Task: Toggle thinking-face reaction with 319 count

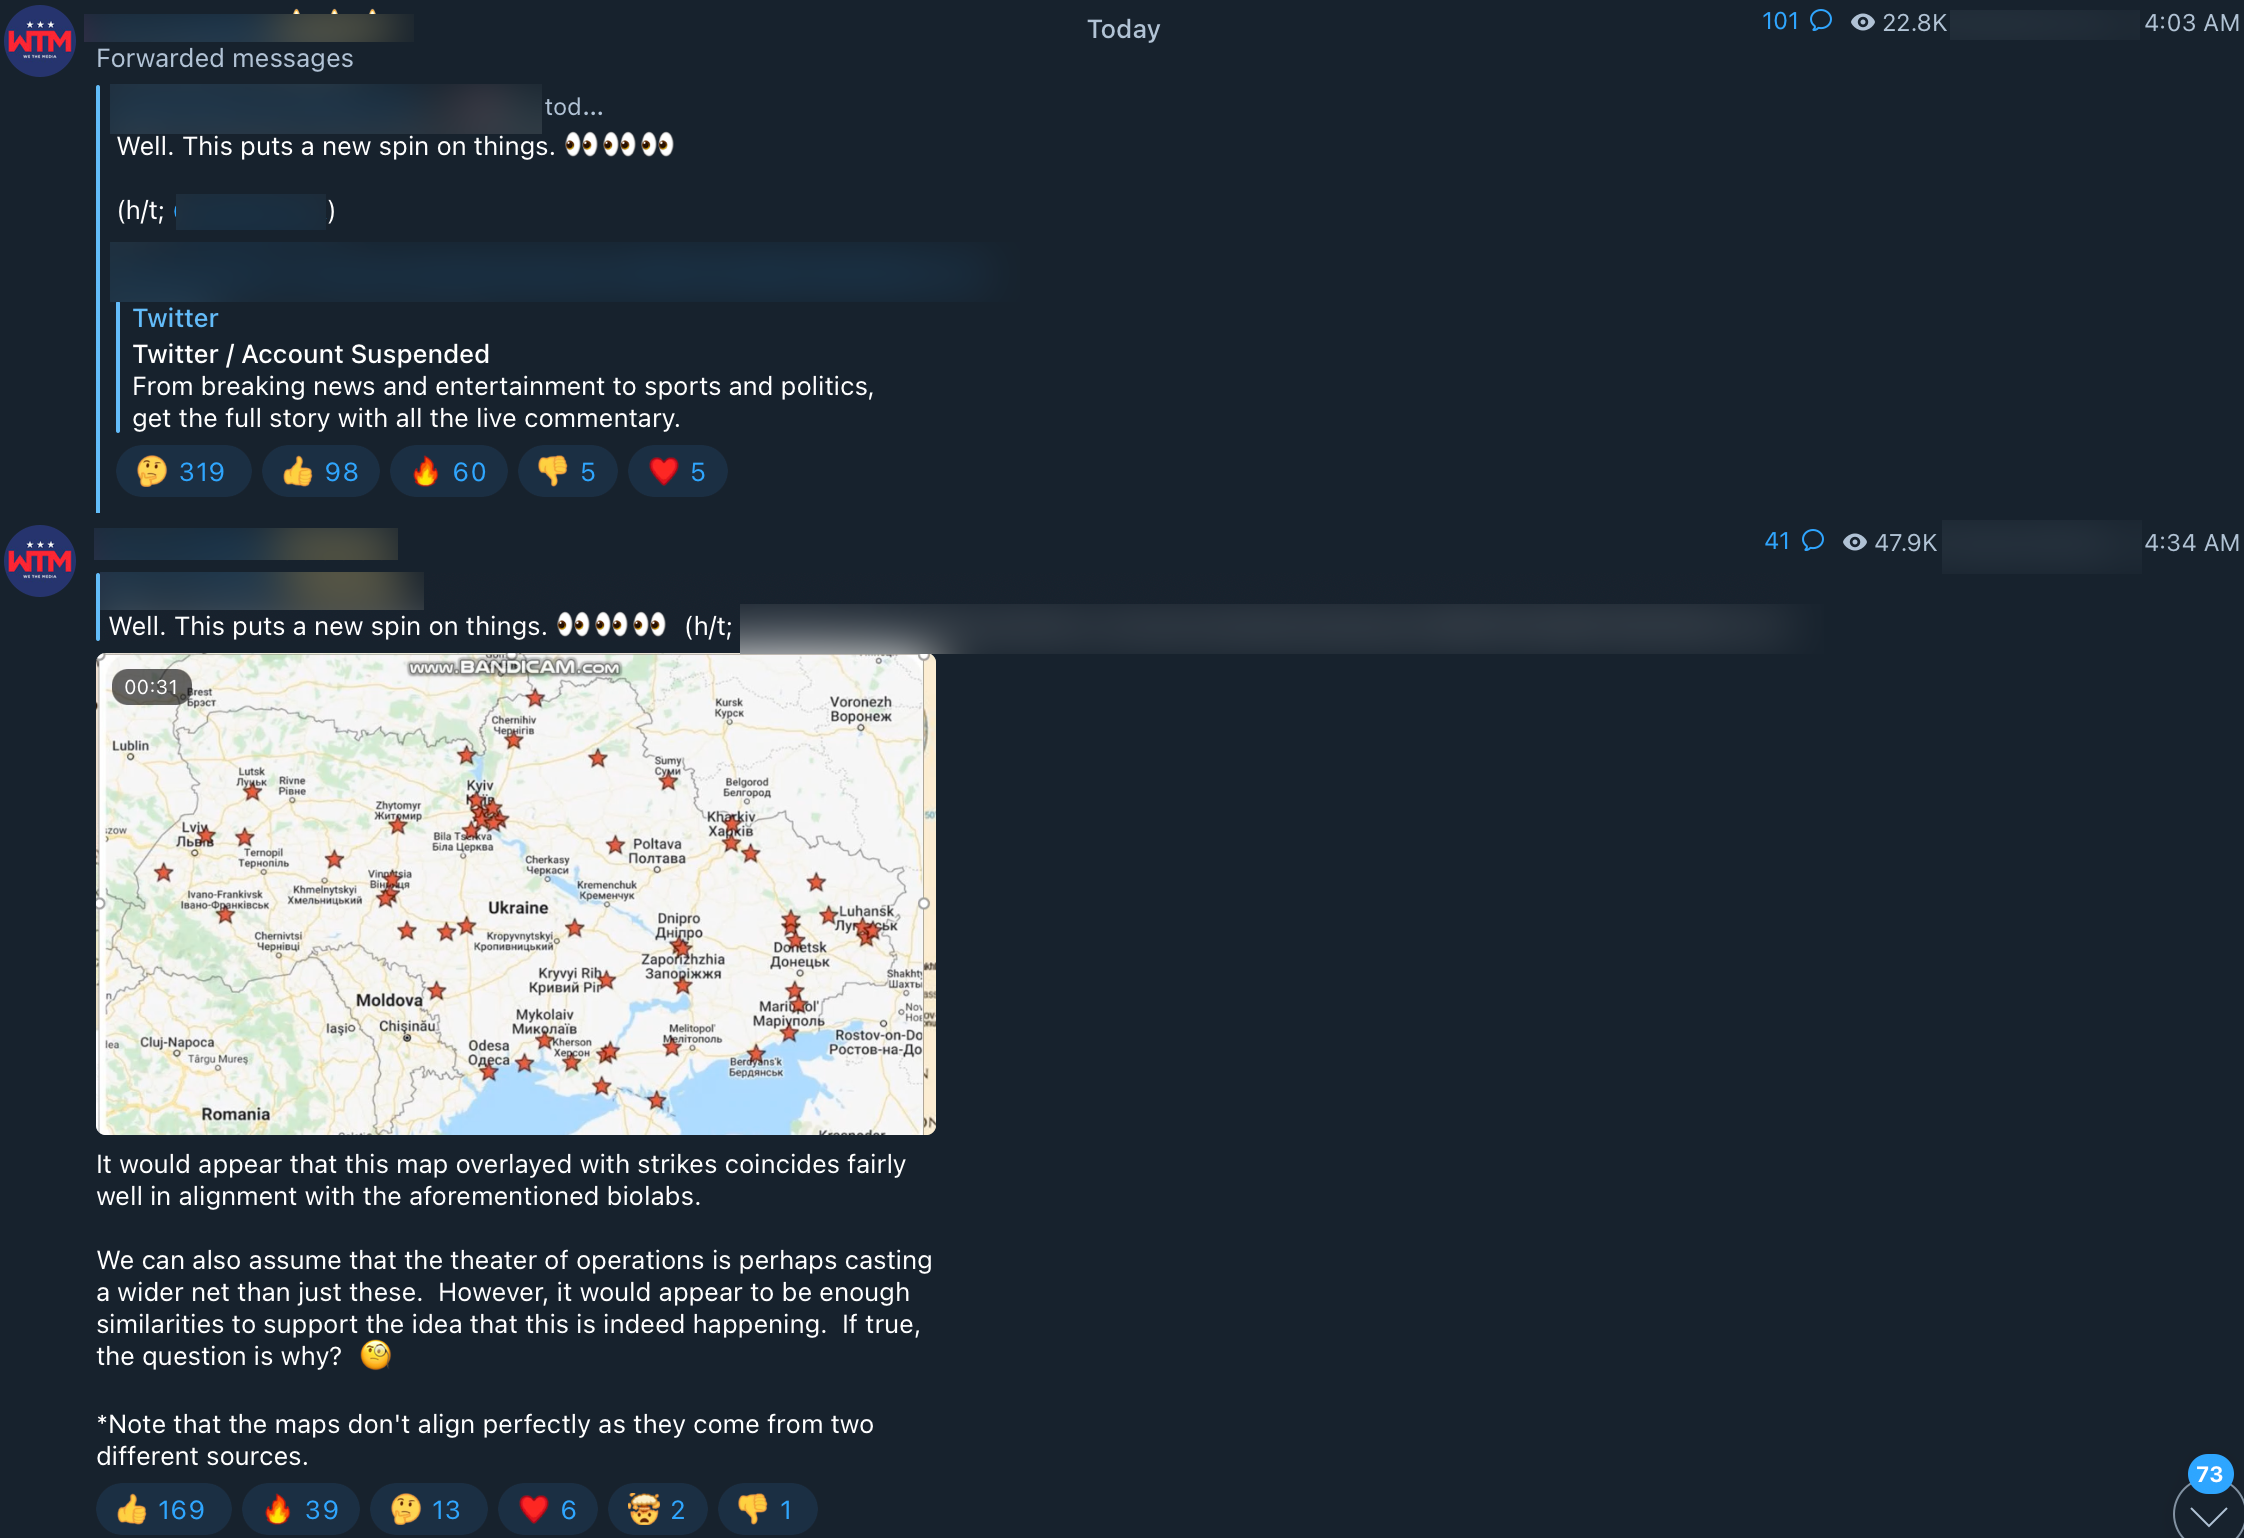Action: (183, 471)
